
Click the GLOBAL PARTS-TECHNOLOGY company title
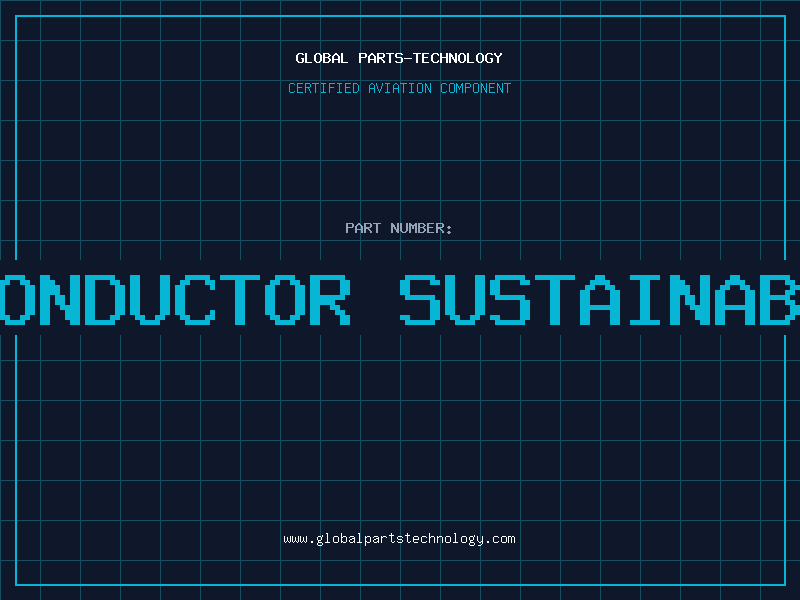pyautogui.click(x=399, y=58)
